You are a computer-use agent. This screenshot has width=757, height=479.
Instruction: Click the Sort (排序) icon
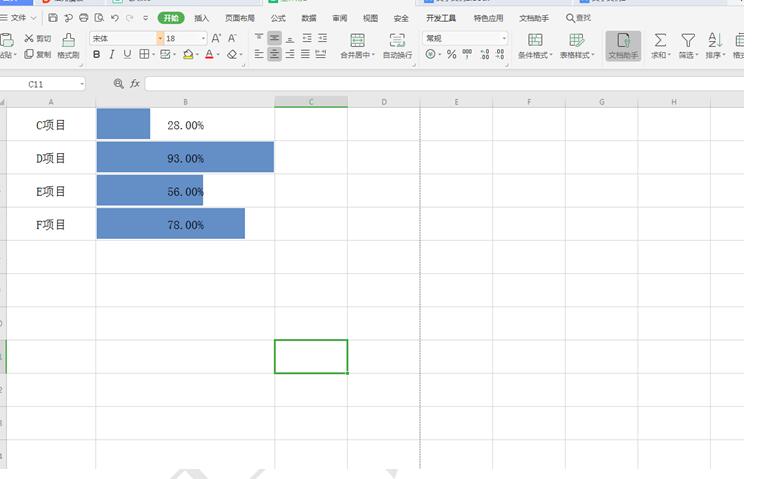coord(715,40)
